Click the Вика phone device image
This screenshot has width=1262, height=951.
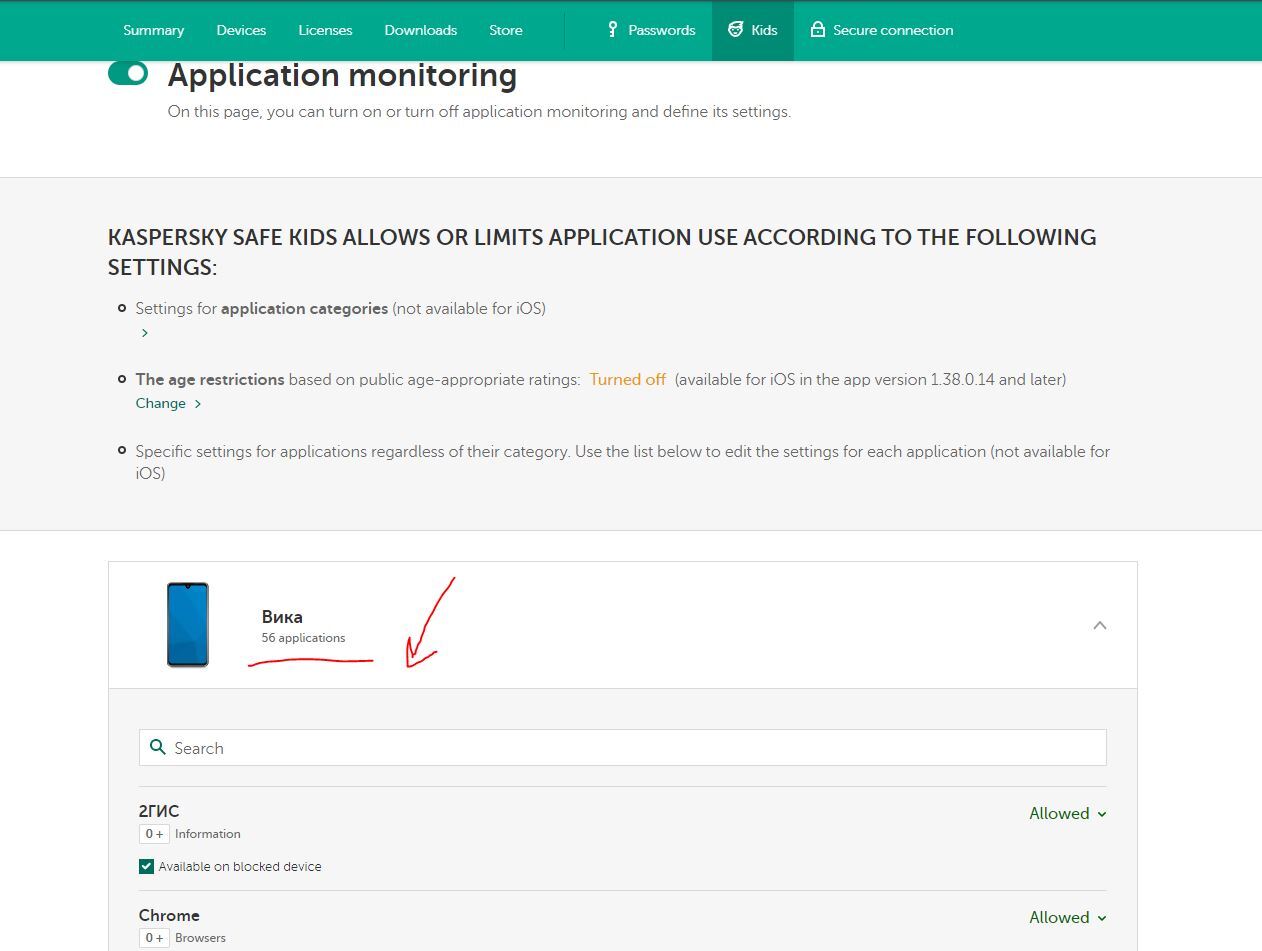(x=188, y=625)
